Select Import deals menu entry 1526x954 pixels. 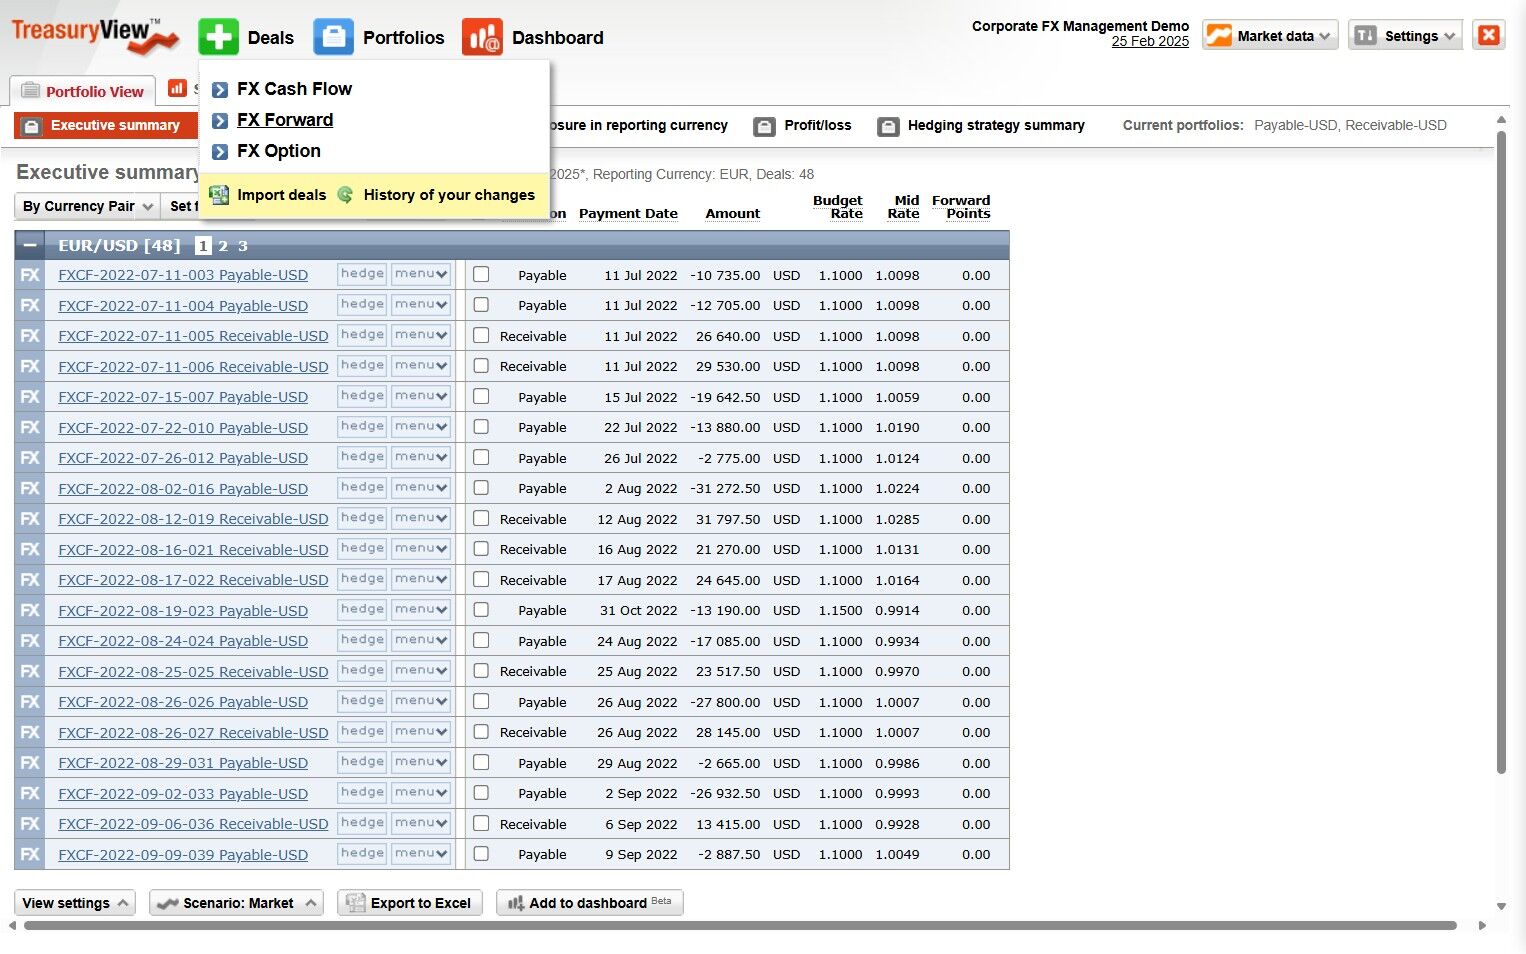pyautogui.click(x=281, y=195)
